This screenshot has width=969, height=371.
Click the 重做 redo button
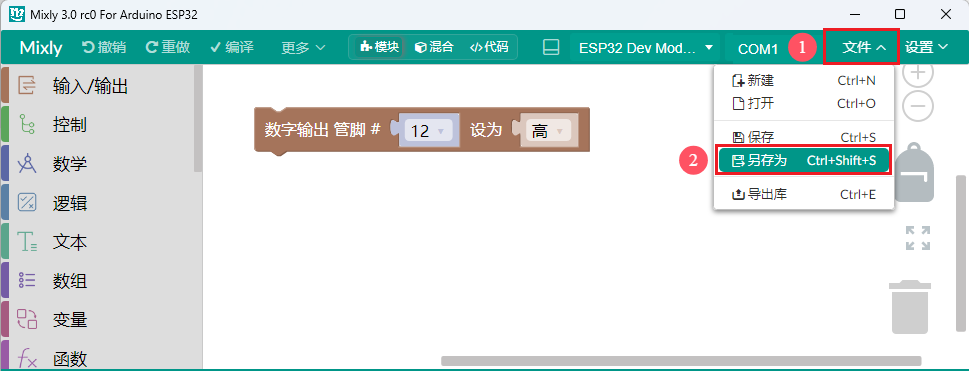click(x=167, y=47)
